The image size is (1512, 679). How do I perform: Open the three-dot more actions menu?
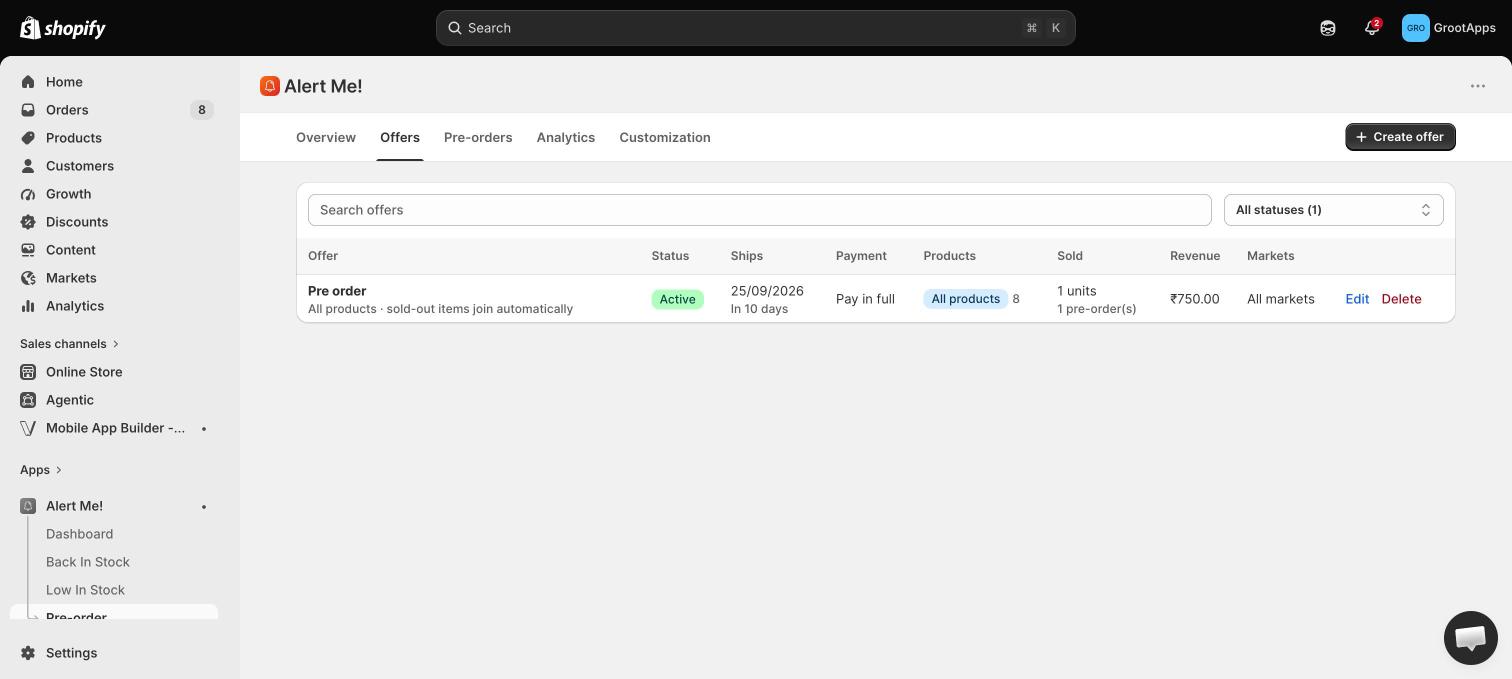[1478, 86]
